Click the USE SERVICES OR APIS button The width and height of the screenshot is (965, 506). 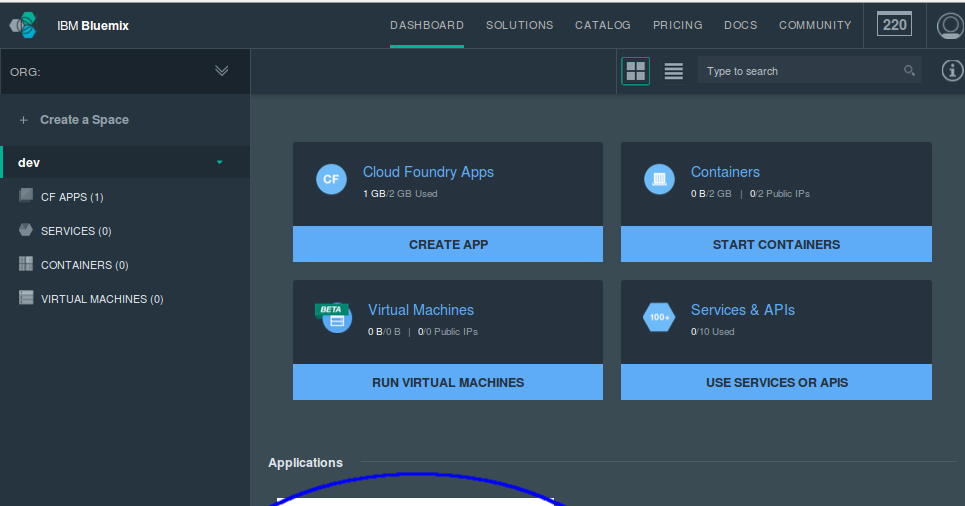point(776,382)
